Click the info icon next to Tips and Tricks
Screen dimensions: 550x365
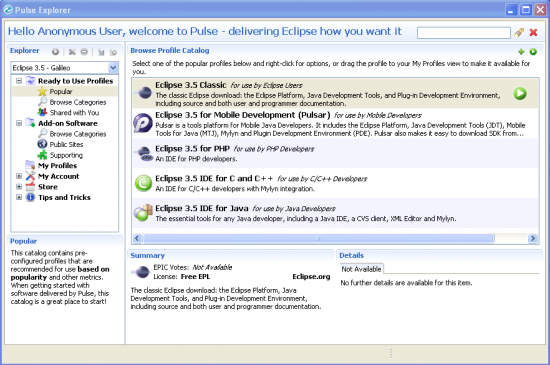pos(31,197)
